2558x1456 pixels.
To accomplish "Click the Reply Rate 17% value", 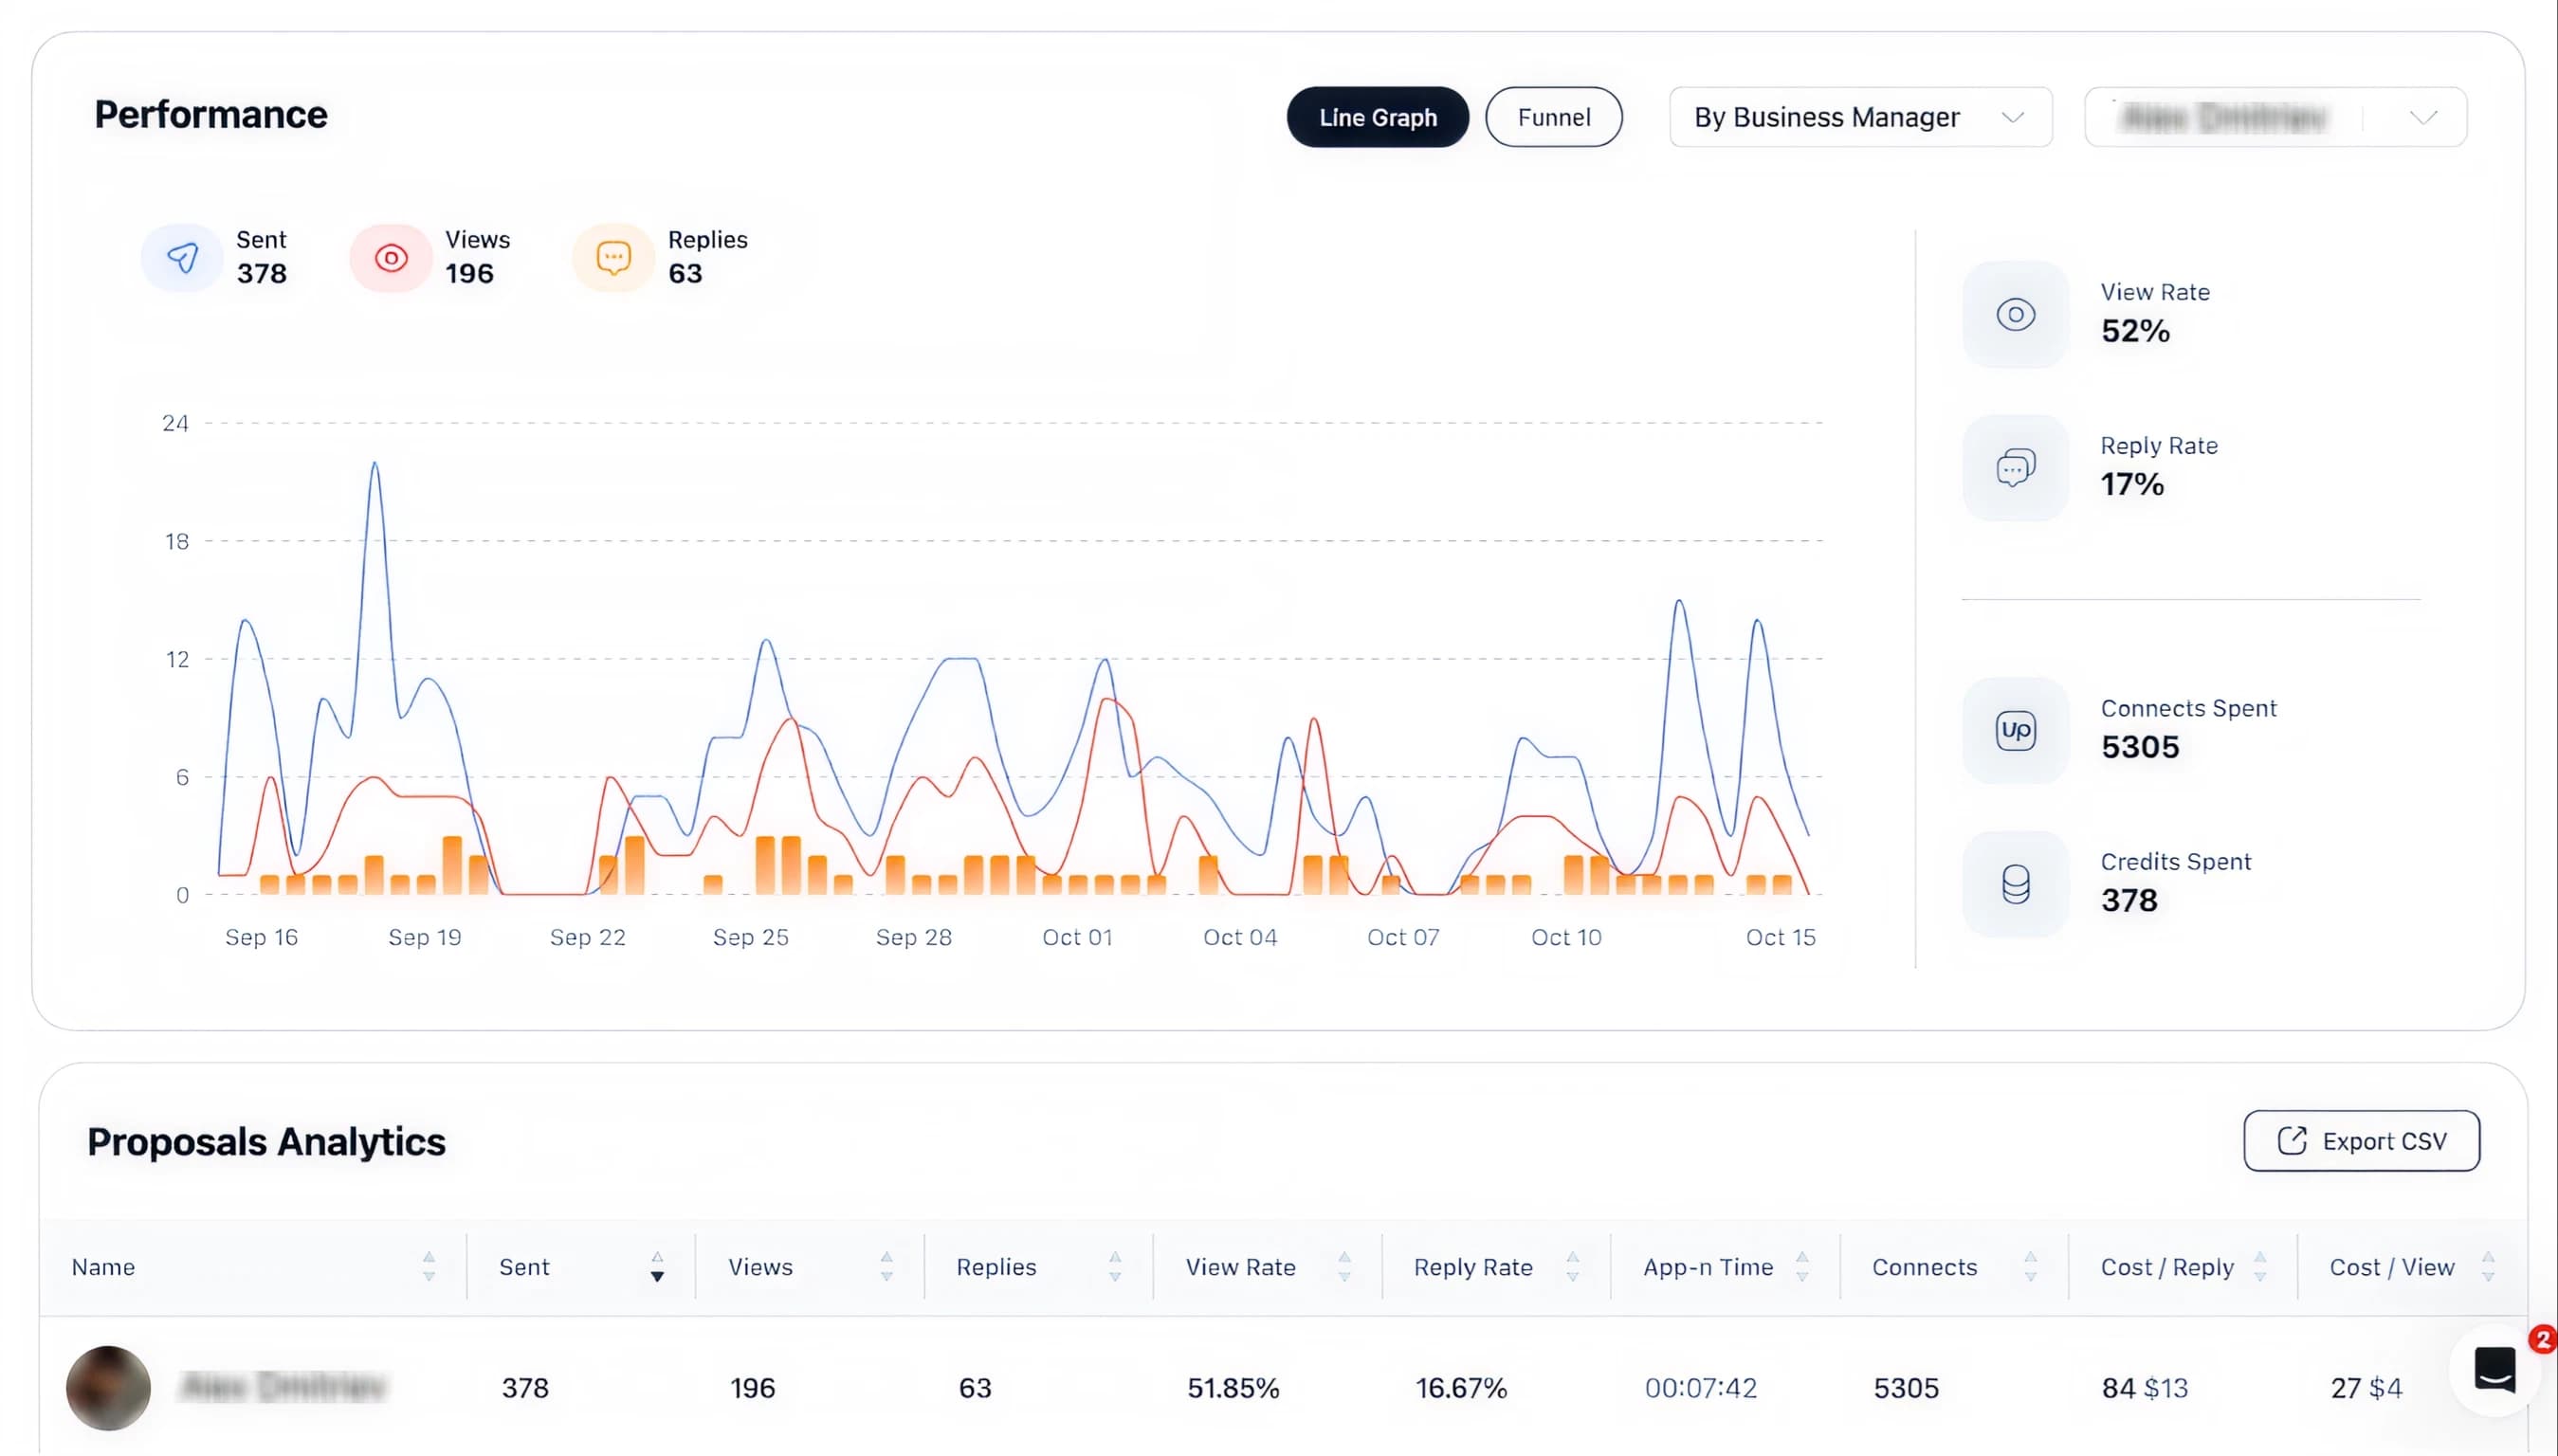I will click(2132, 484).
